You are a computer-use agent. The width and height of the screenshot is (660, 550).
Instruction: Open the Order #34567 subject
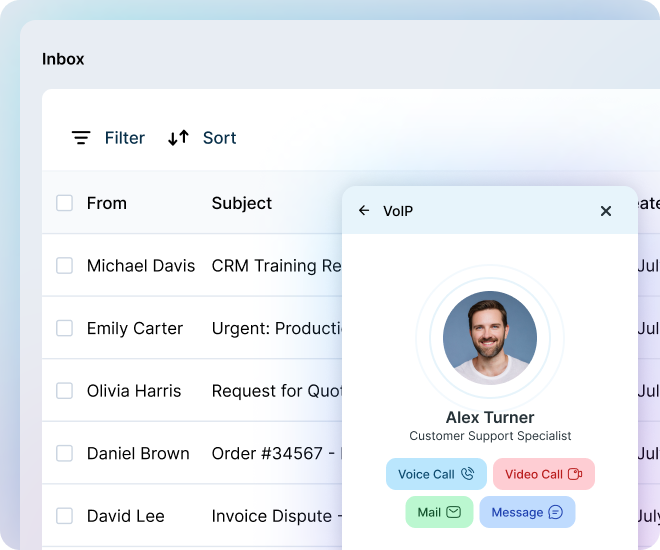(x=277, y=454)
